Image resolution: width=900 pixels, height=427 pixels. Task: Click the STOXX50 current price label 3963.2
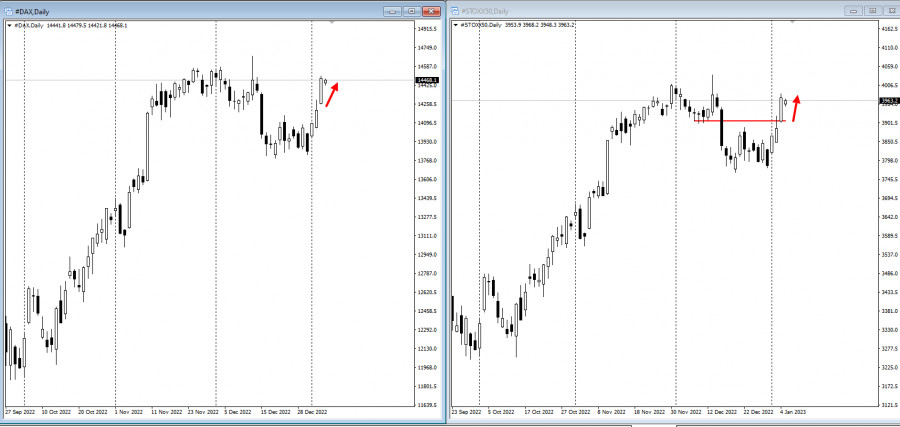coord(889,101)
